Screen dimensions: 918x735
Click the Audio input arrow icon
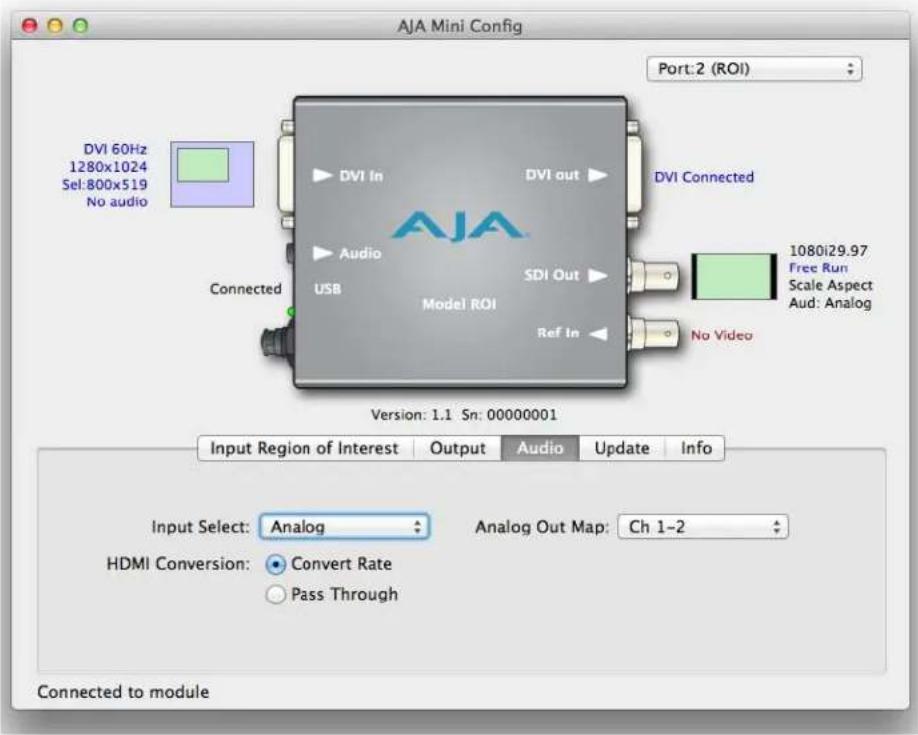tap(322, 253)
